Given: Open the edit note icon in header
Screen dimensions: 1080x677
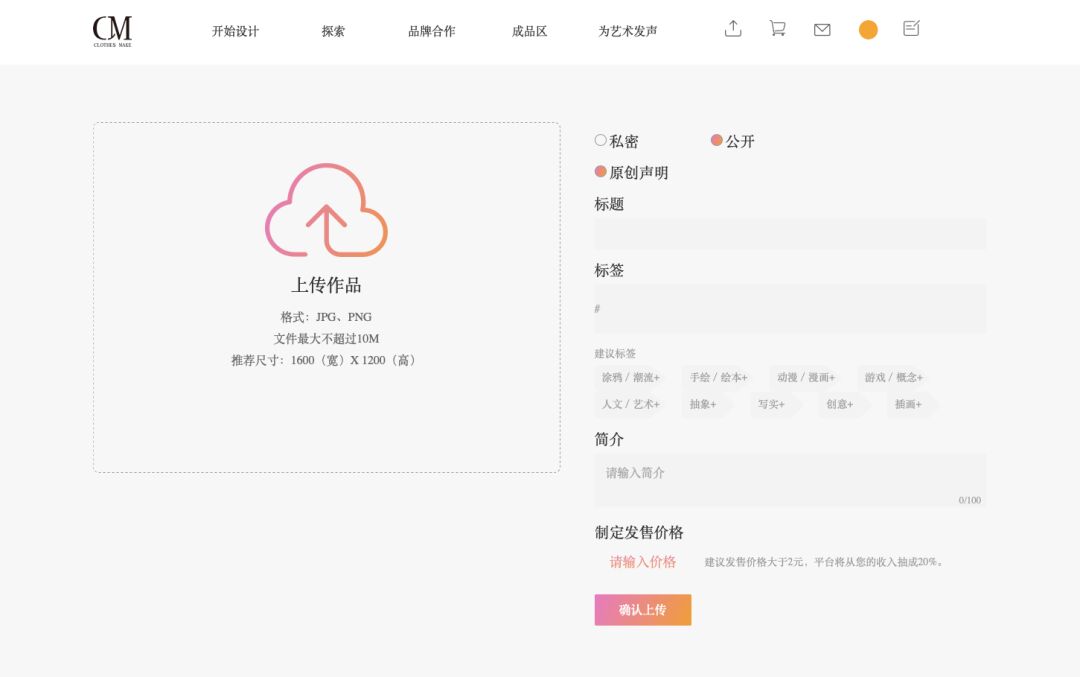Looking at the screenshot, I should tap(911, 28).
